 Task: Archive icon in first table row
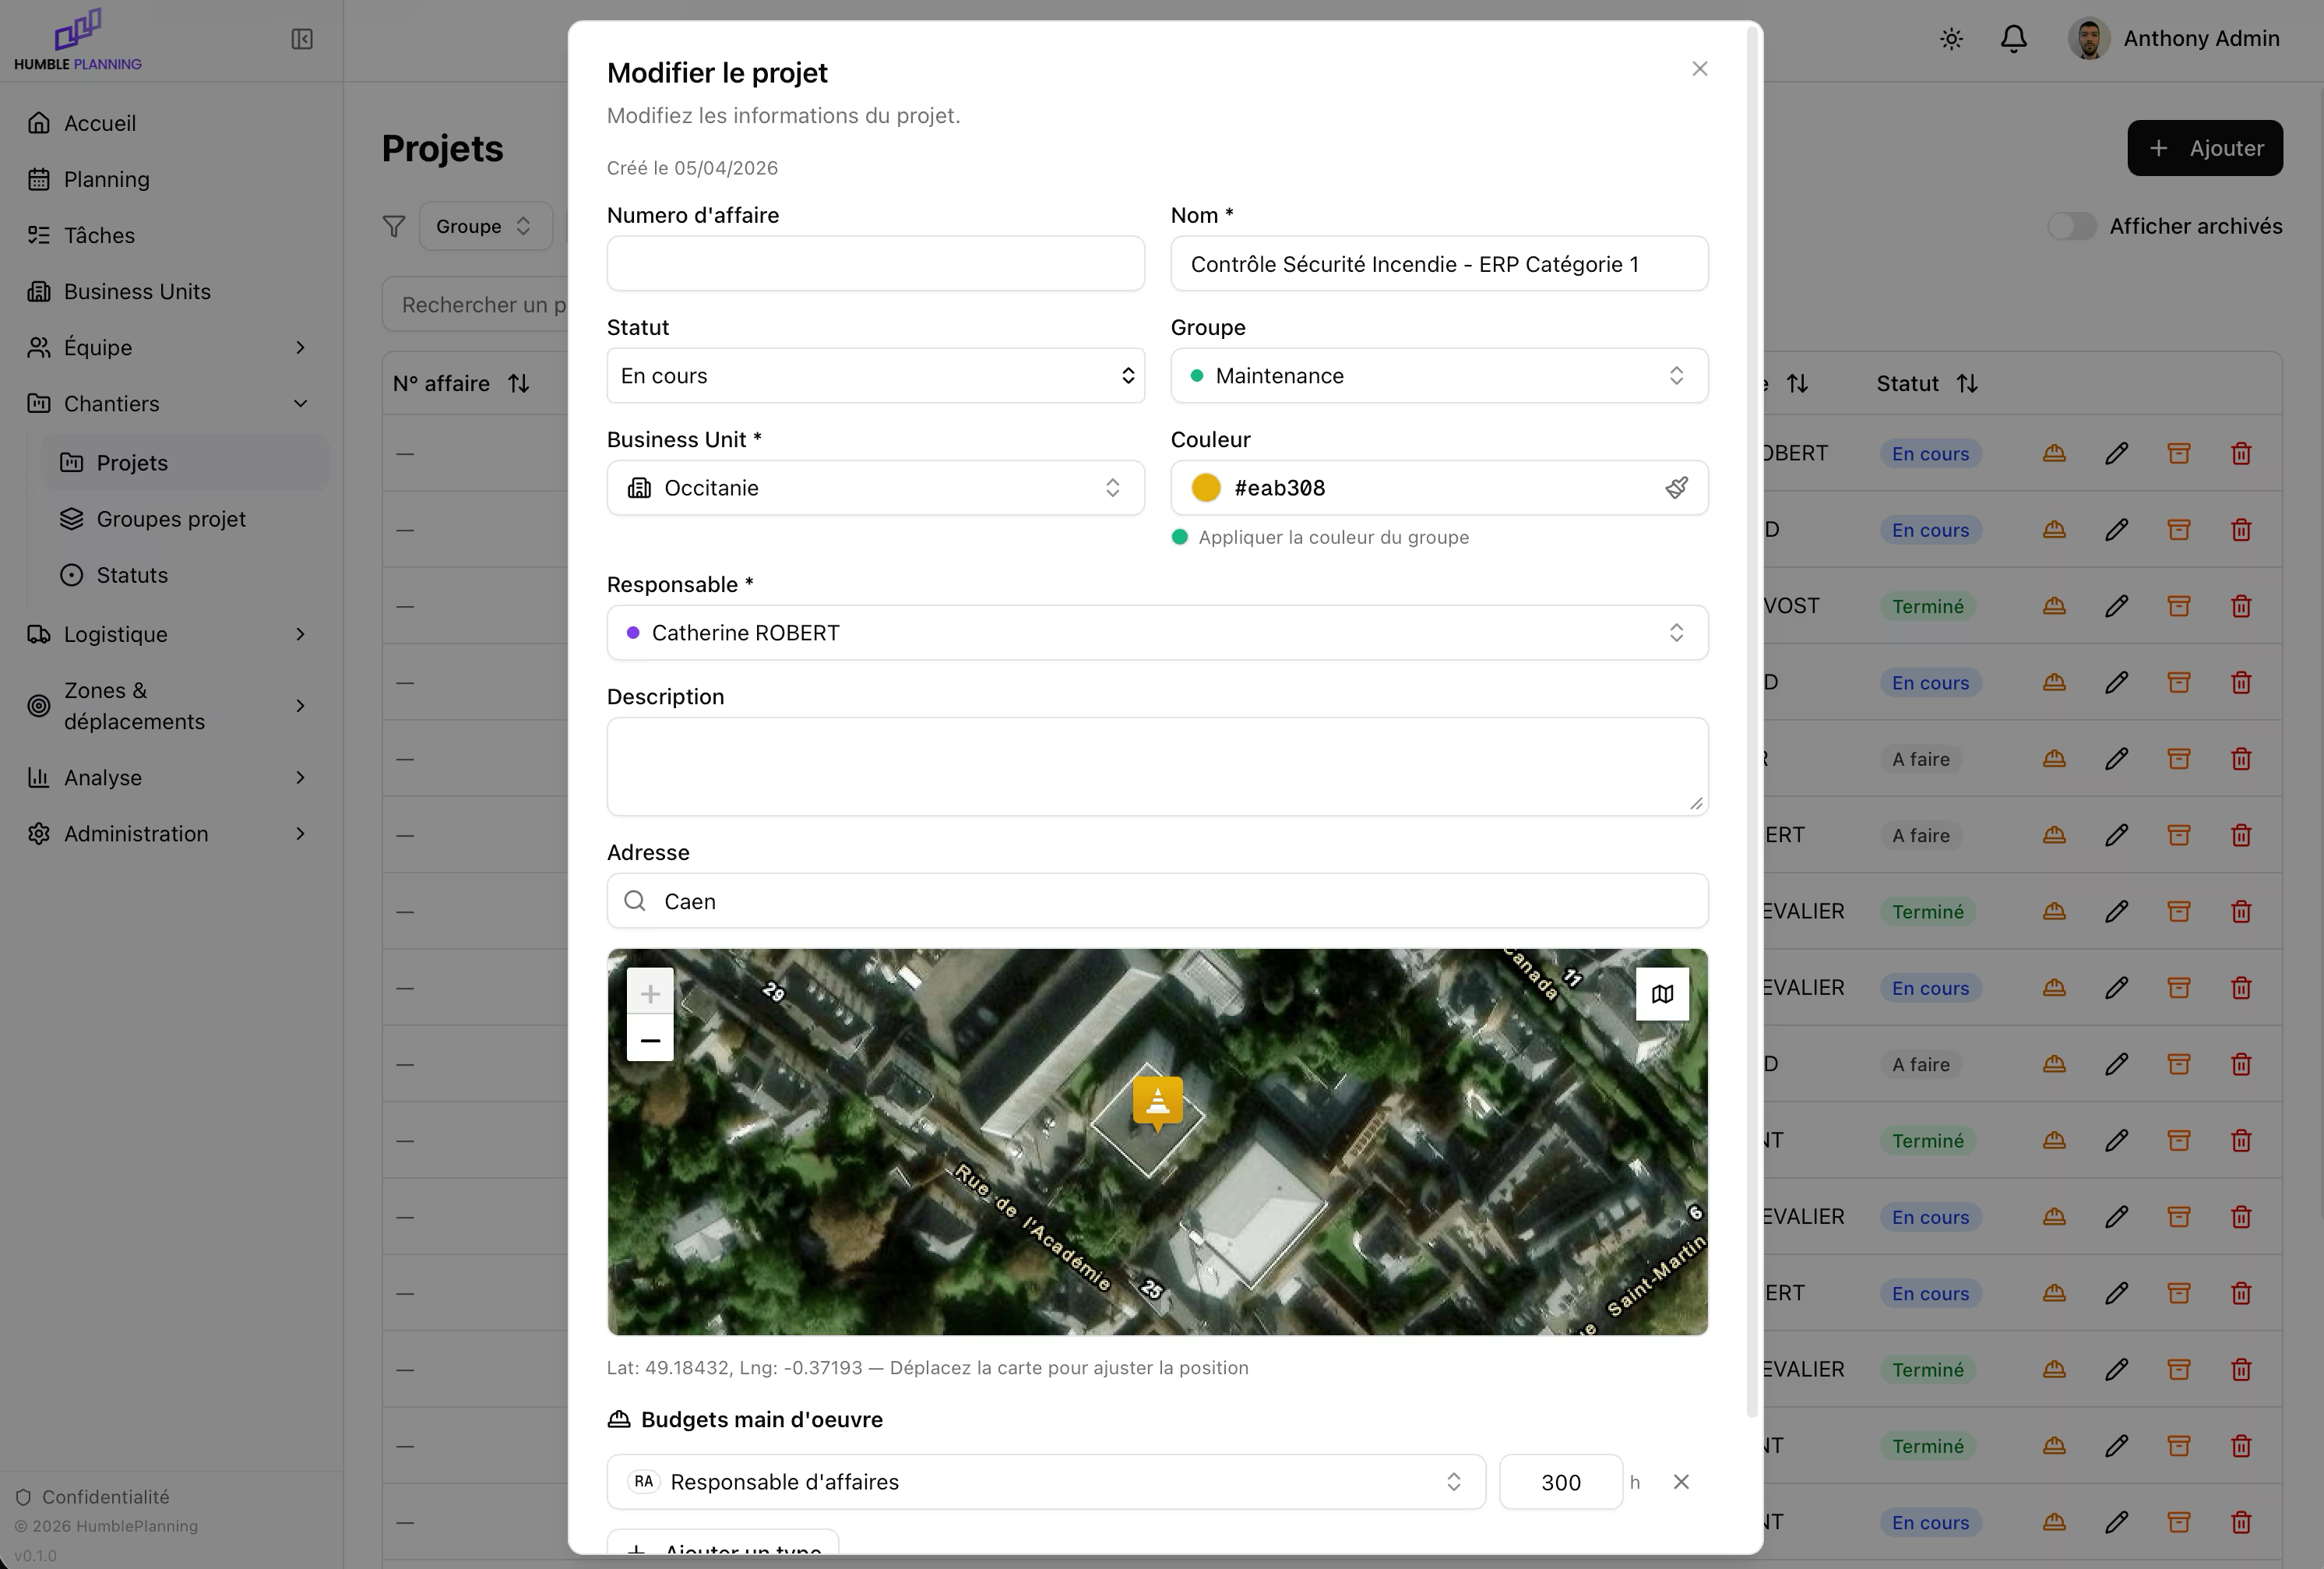coord(2178,454)
